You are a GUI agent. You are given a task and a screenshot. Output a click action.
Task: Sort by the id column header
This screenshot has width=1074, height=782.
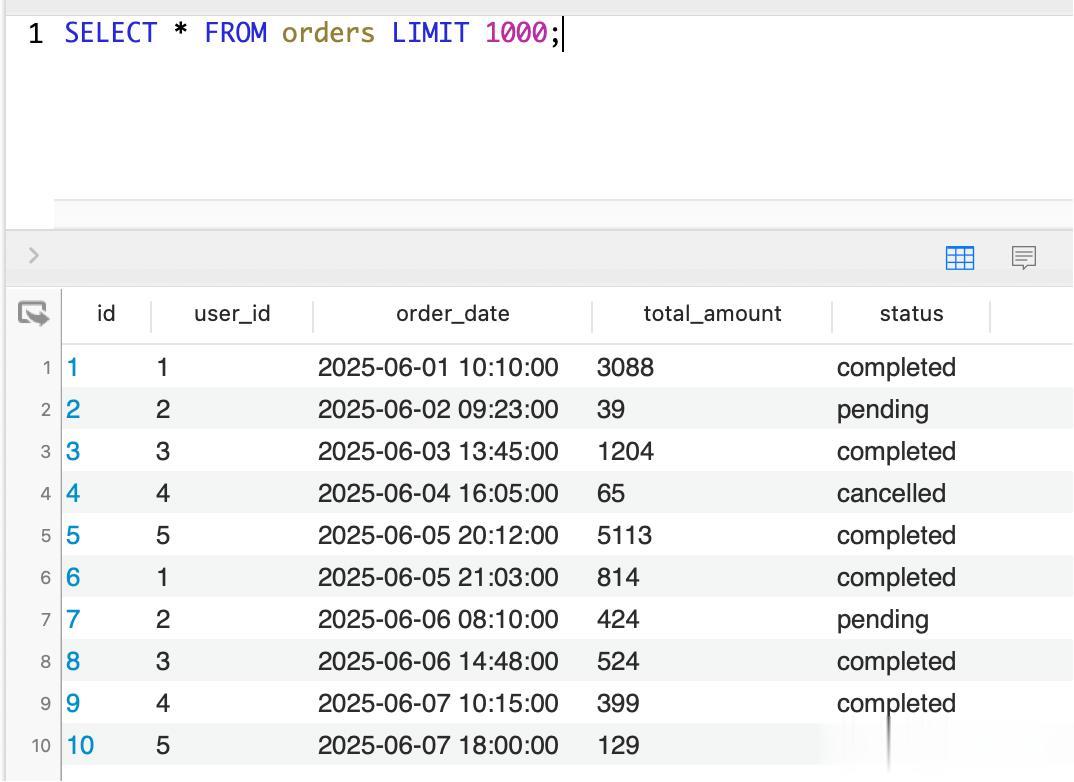click(x=106, y=314)
